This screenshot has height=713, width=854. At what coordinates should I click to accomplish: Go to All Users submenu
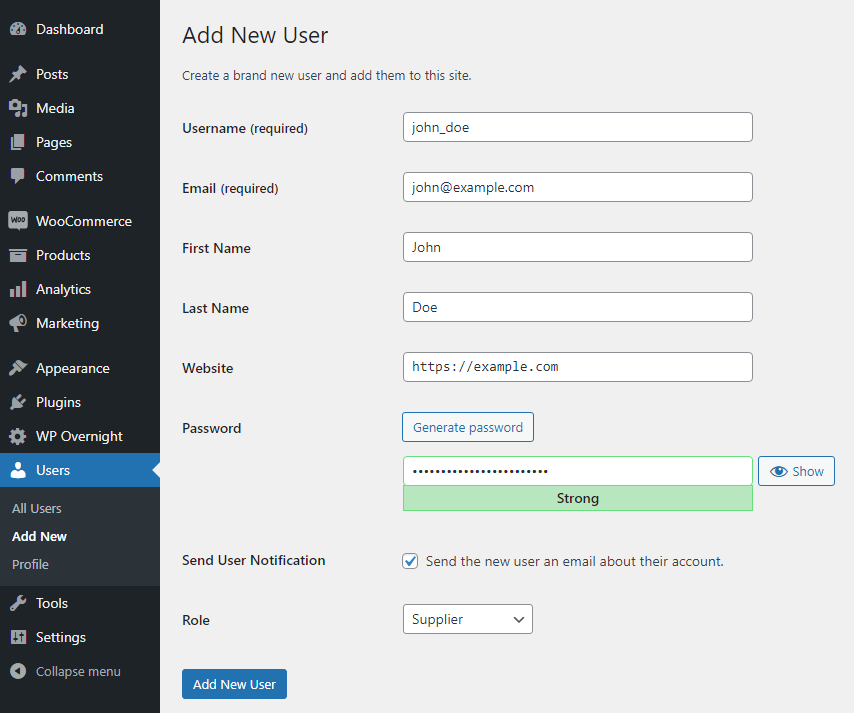[x=36, y=508]
